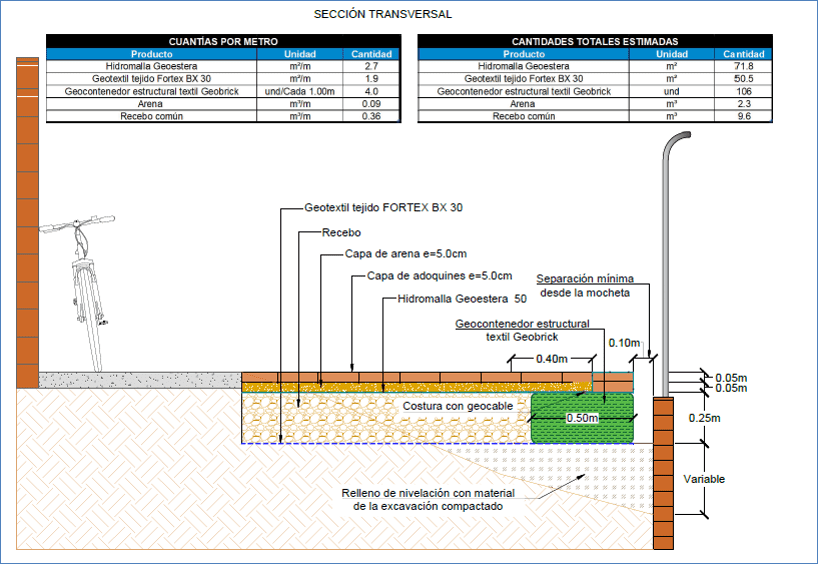The image size is (818, 564).
Task: Click the 'Geotextil tejido FORTEX BX 30' label
Action: click(383, 208)
